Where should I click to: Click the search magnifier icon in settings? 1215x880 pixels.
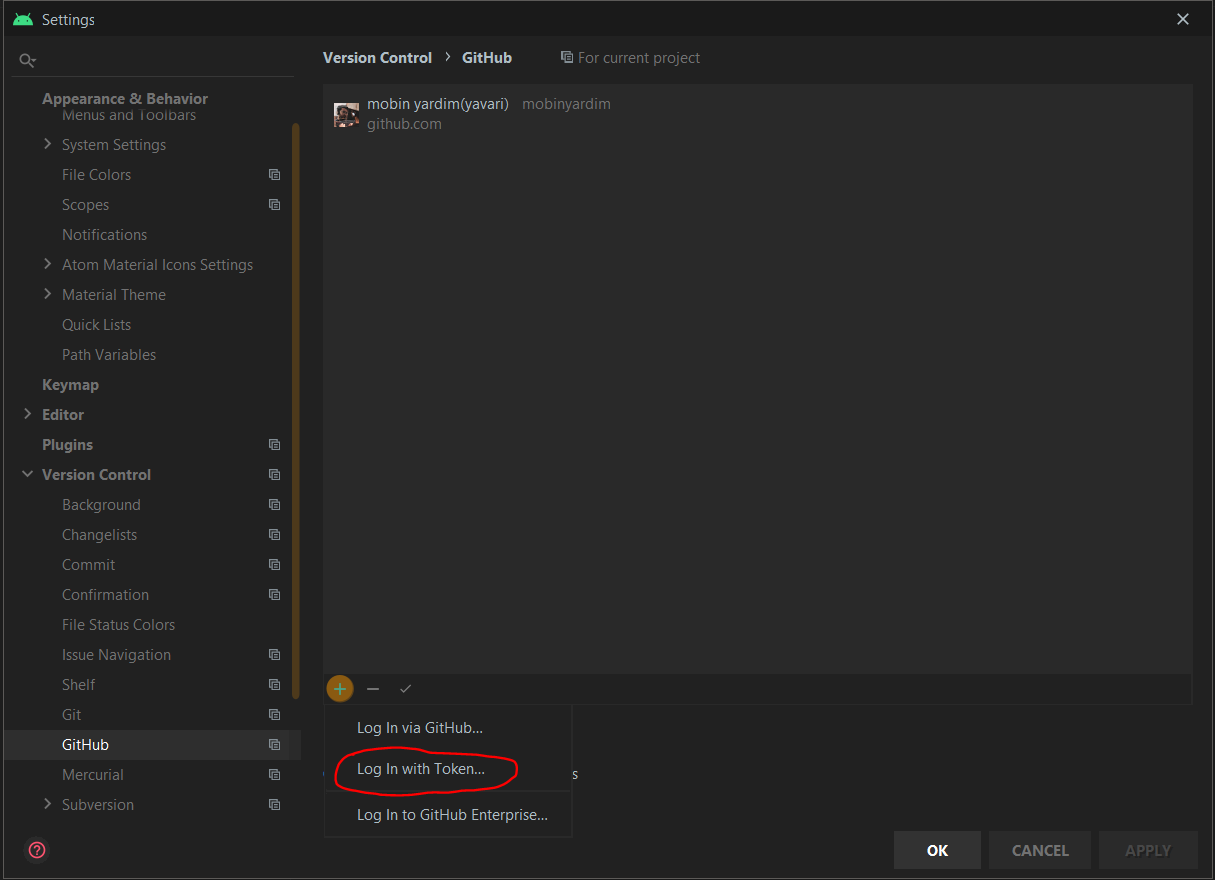(x=27, y=61)
